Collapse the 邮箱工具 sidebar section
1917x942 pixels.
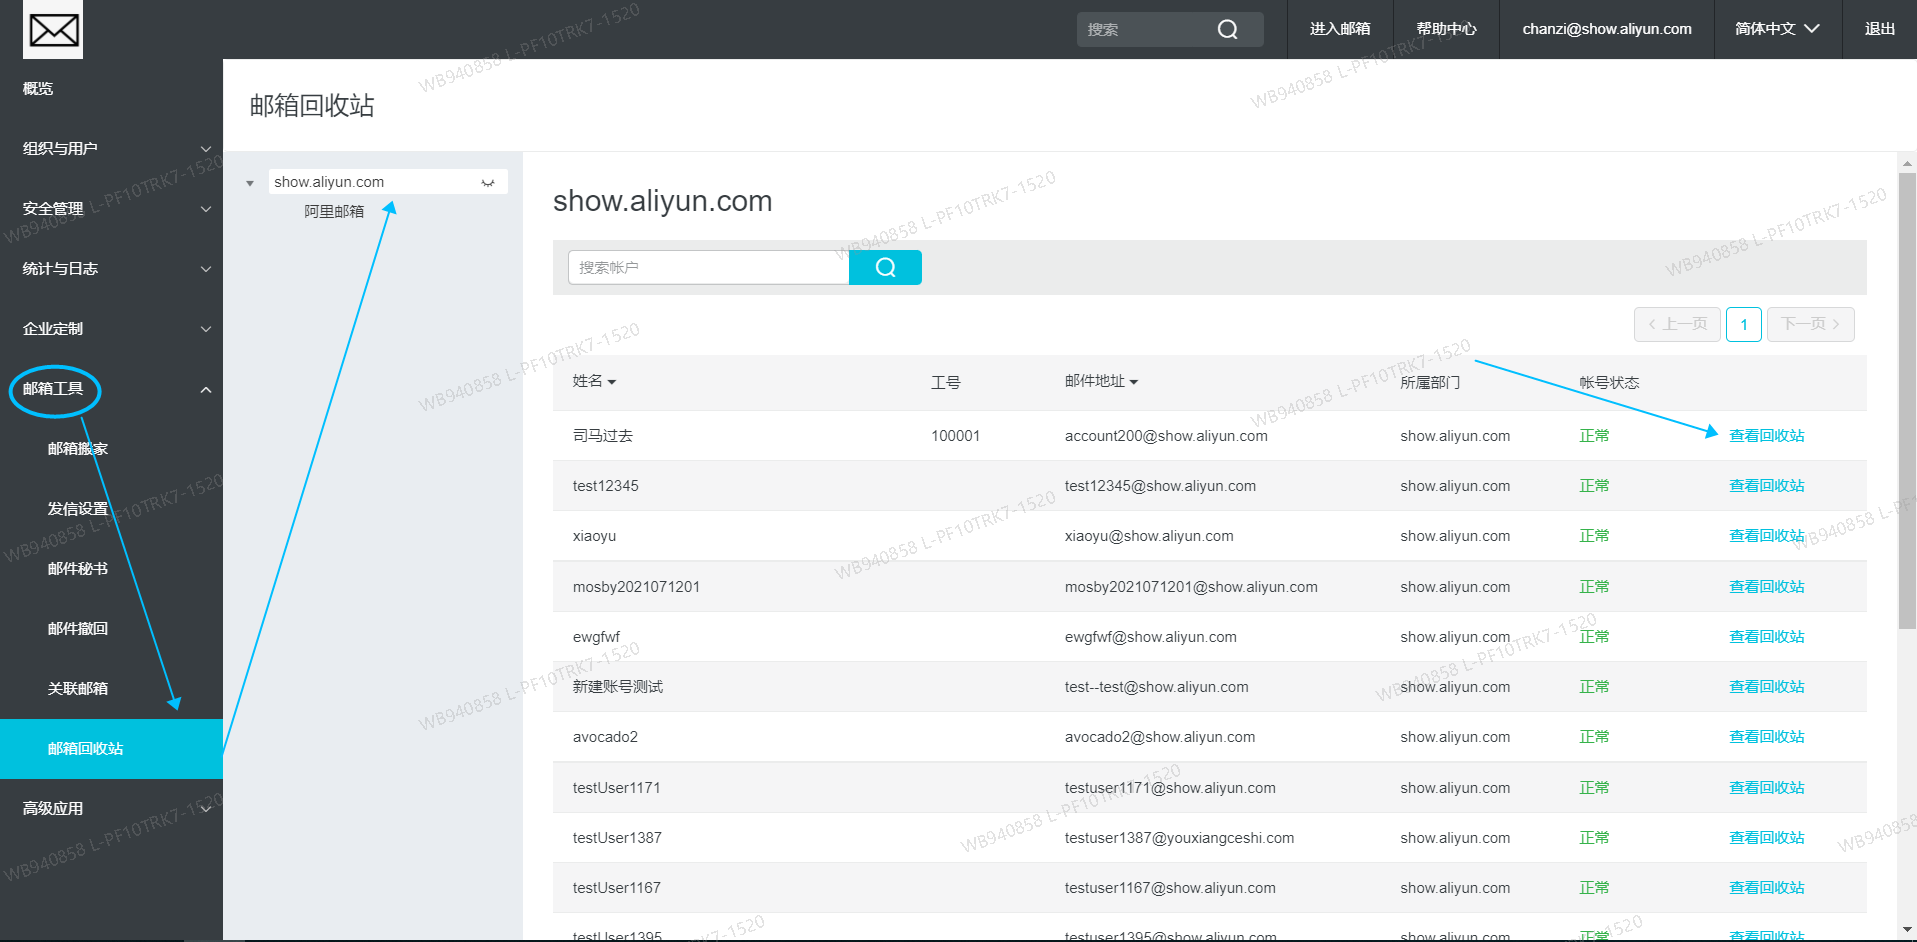[x=111, y=389]
